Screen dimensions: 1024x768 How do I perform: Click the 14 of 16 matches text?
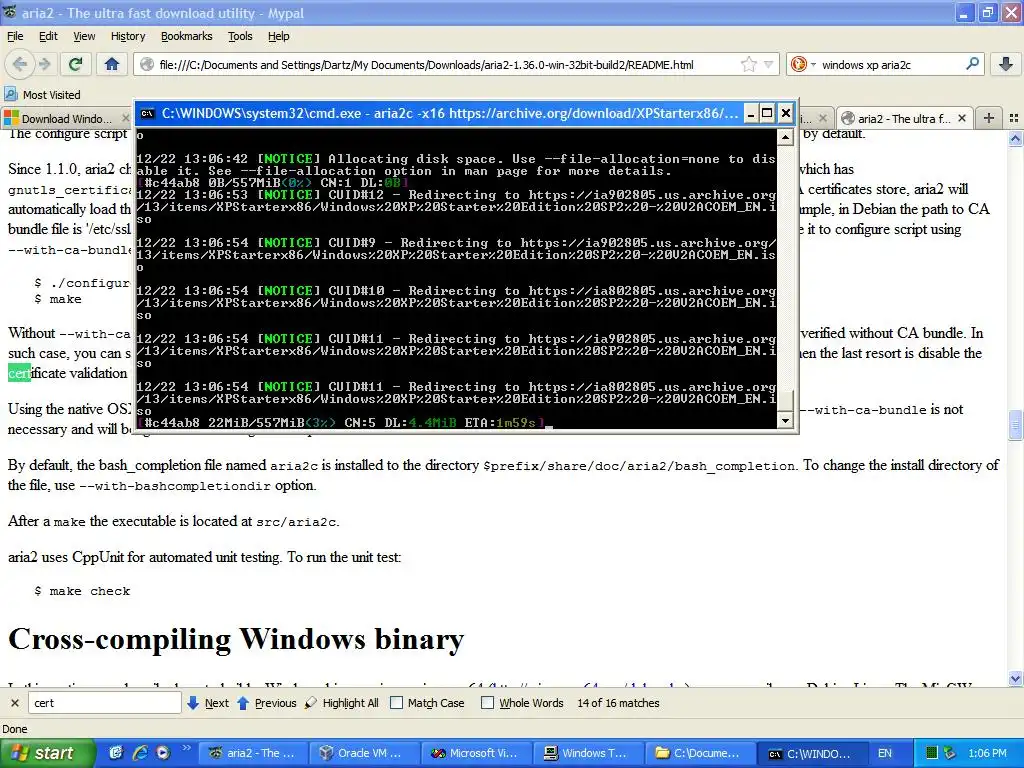coord(618,703)
